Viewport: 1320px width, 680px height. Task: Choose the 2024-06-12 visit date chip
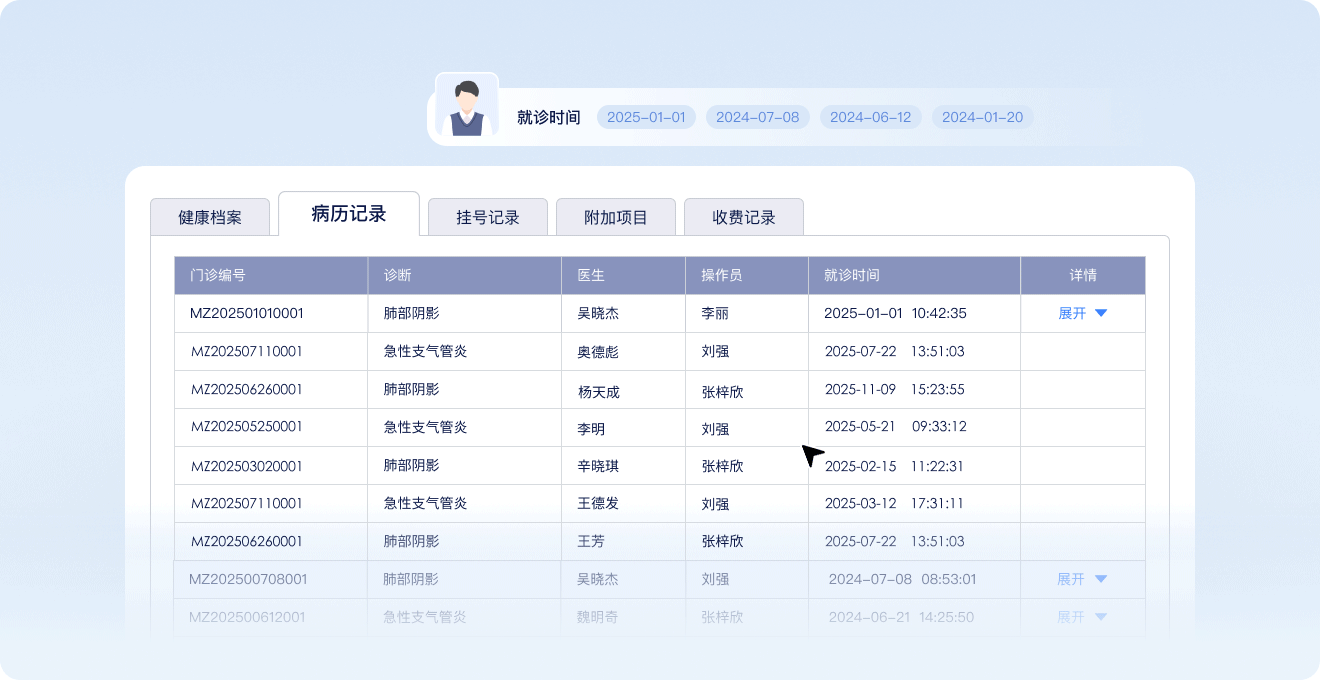pos(870,117)
